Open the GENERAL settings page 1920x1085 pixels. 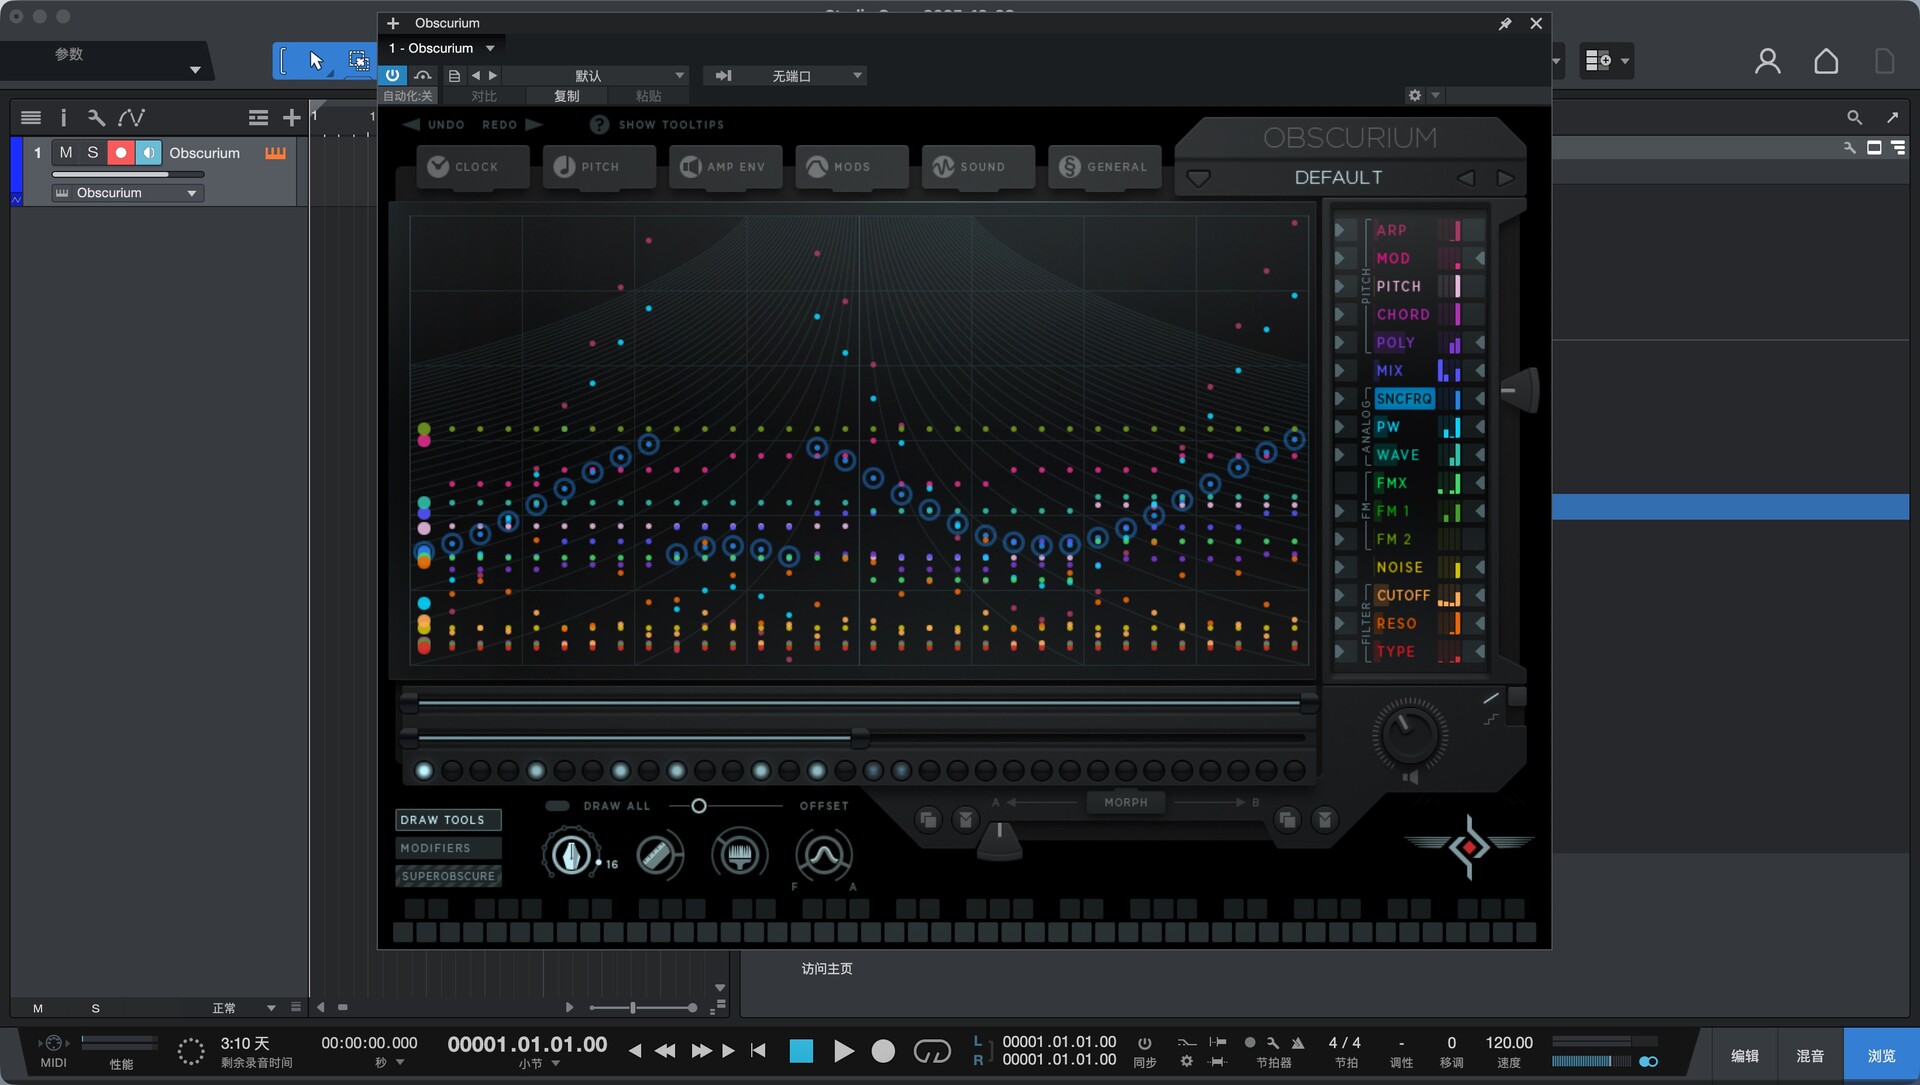click(1104, 167)
